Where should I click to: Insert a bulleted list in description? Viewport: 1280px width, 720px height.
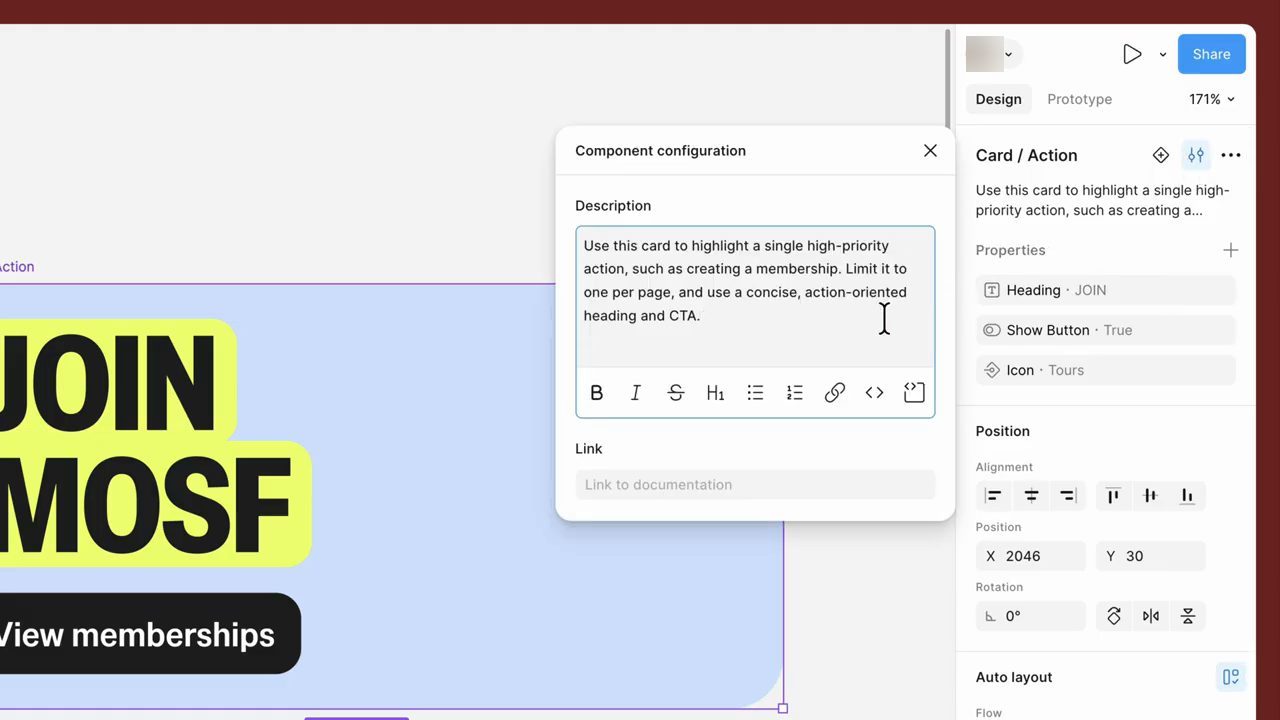755,393
